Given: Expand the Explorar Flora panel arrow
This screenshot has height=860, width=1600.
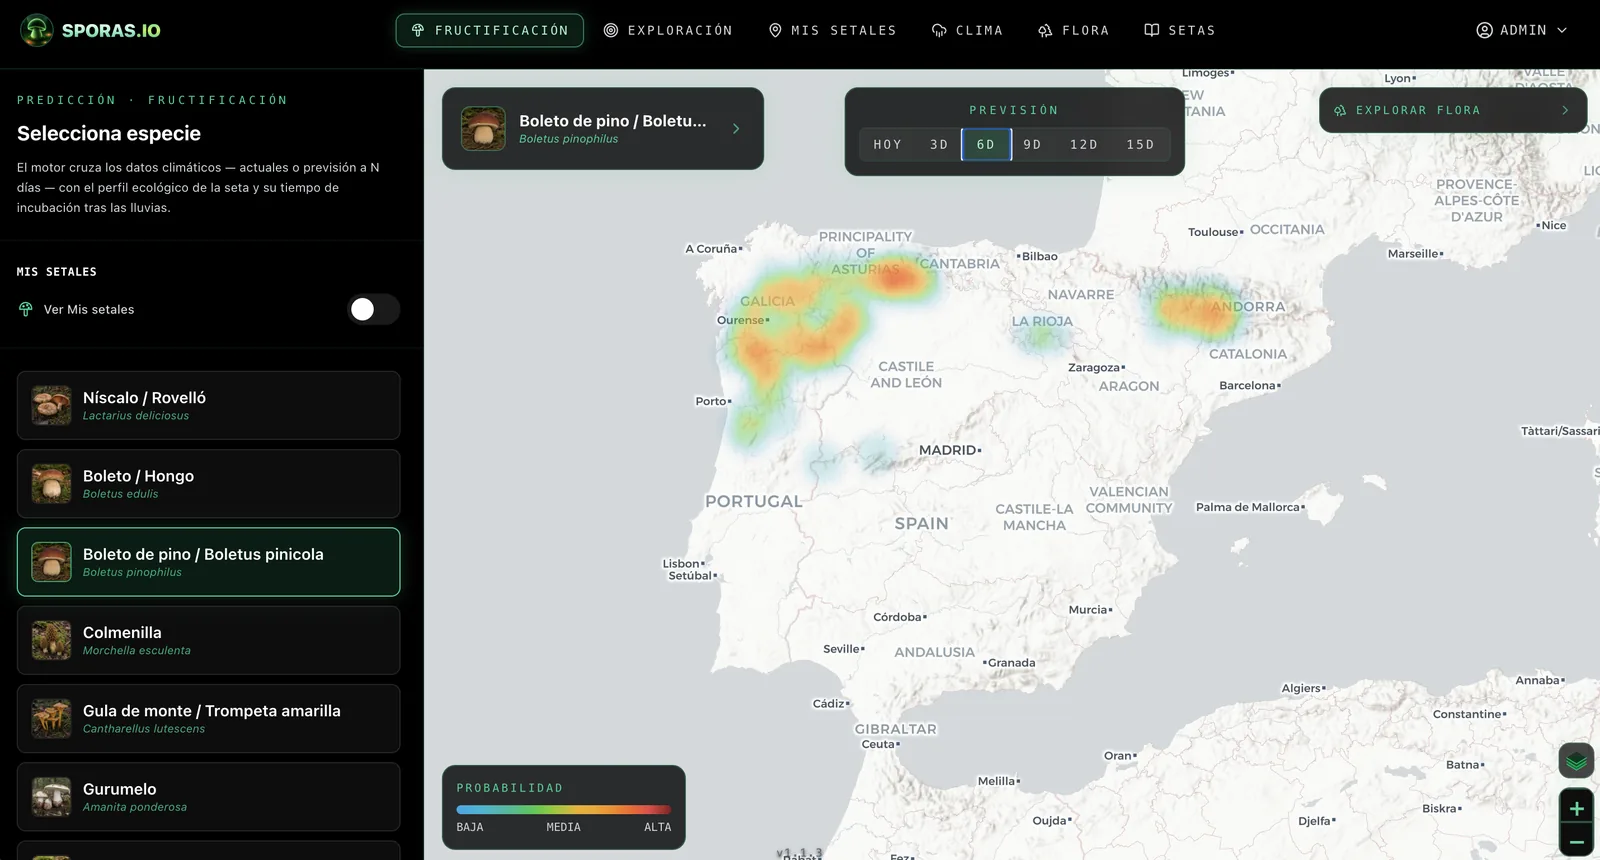Looking at the screenshot, I should (x=1565, y=111).
